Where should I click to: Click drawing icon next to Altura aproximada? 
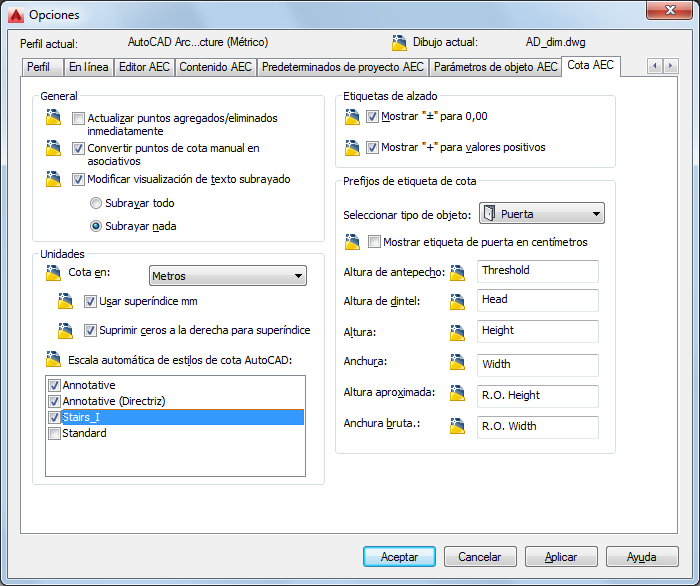pyautogui.click(x=458, y=394)
